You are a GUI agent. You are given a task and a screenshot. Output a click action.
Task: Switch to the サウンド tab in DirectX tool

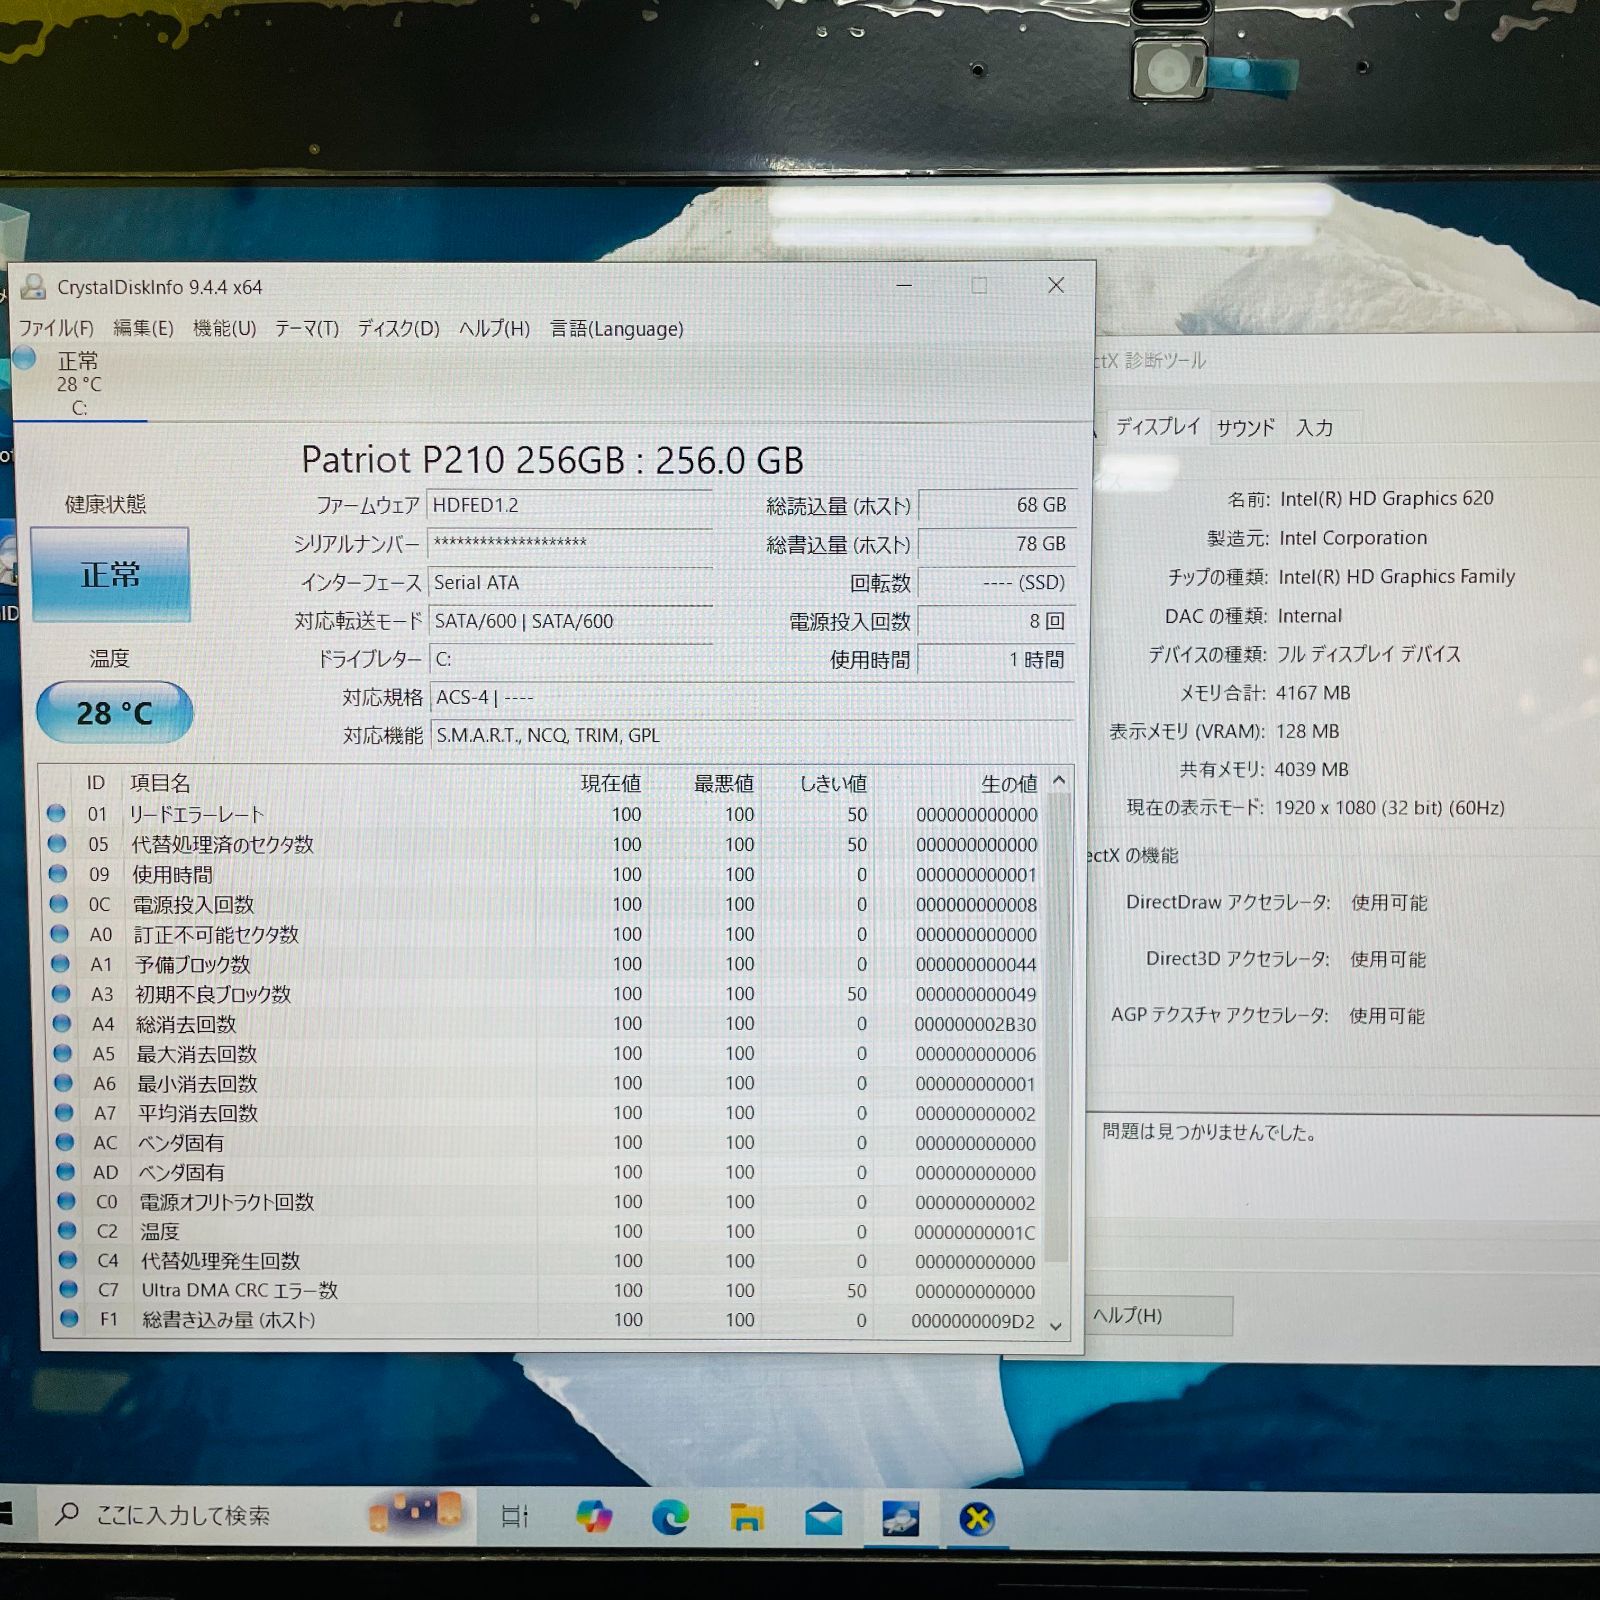click(1246, 428)
